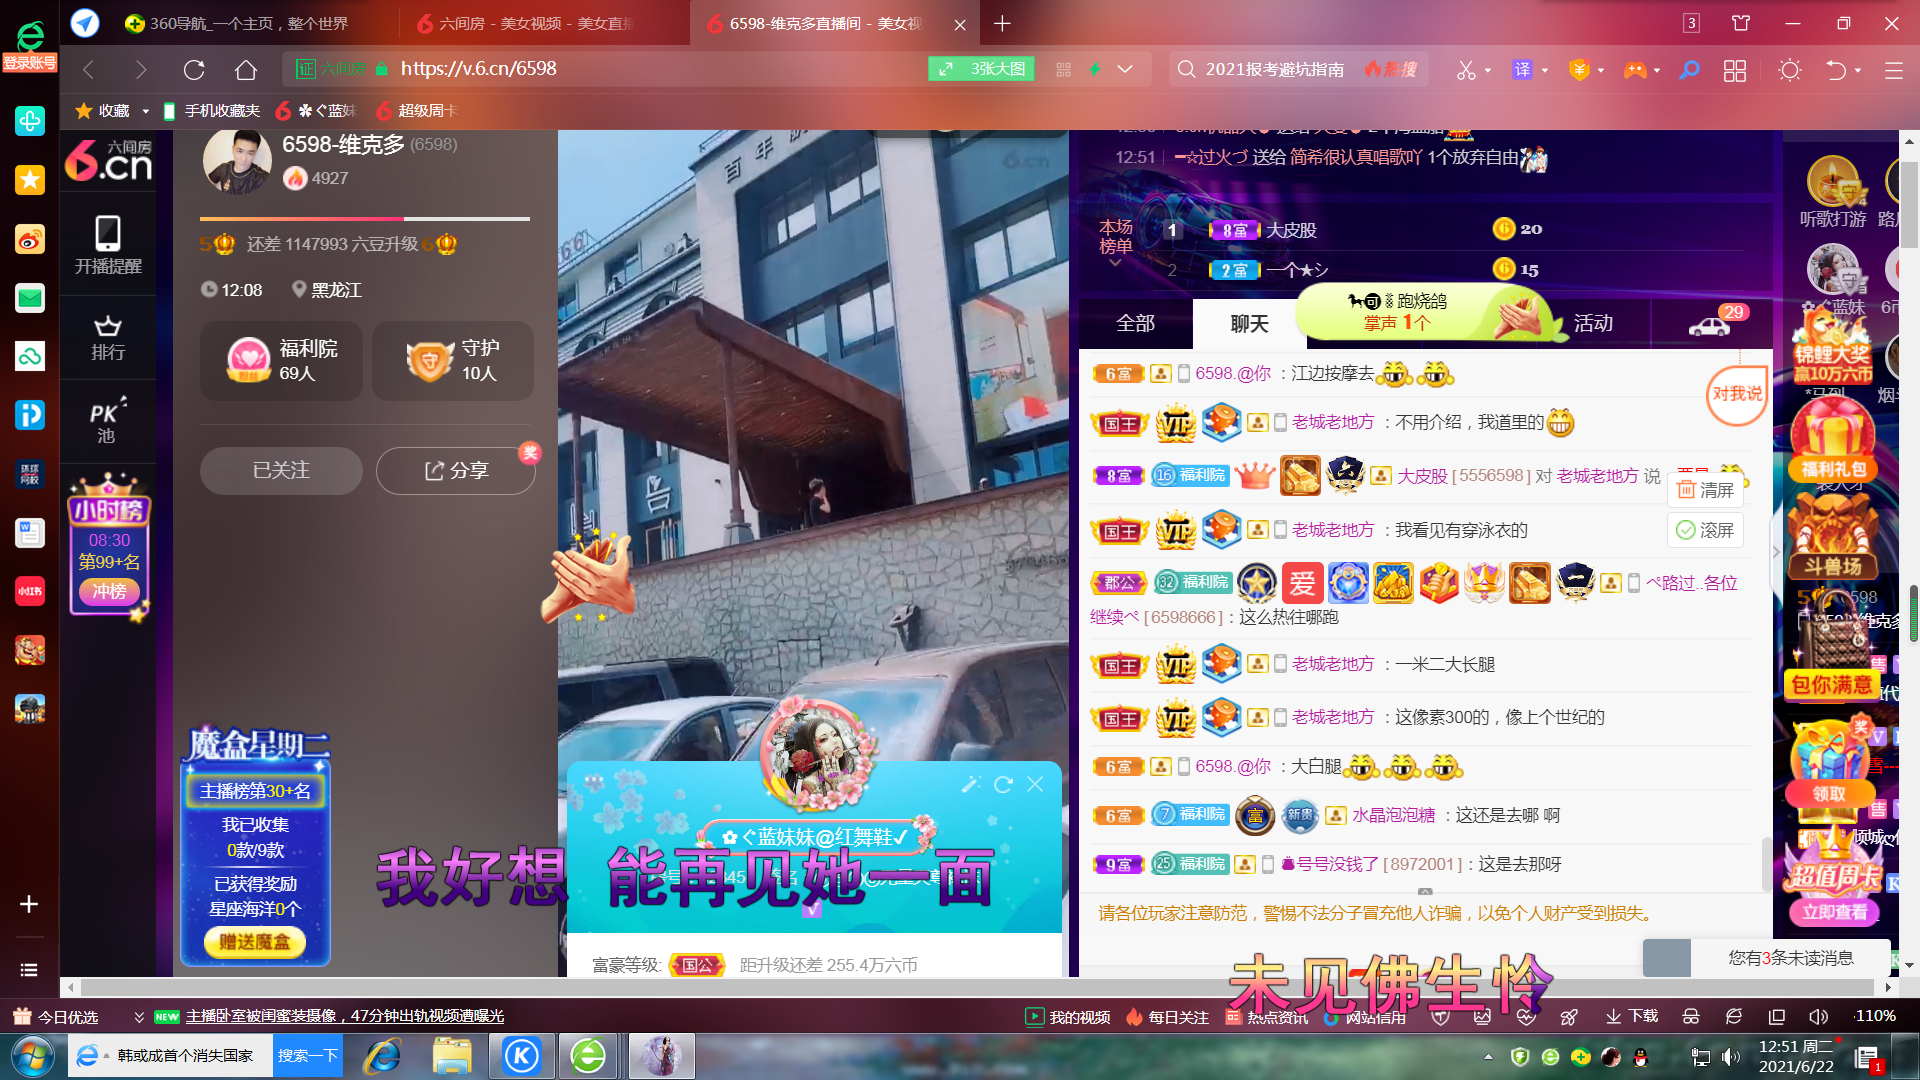Open the car seats icon with 29 badge
This screenshot has height=1080, width=1920.
pyautogui.click(x=1709, y=325)
